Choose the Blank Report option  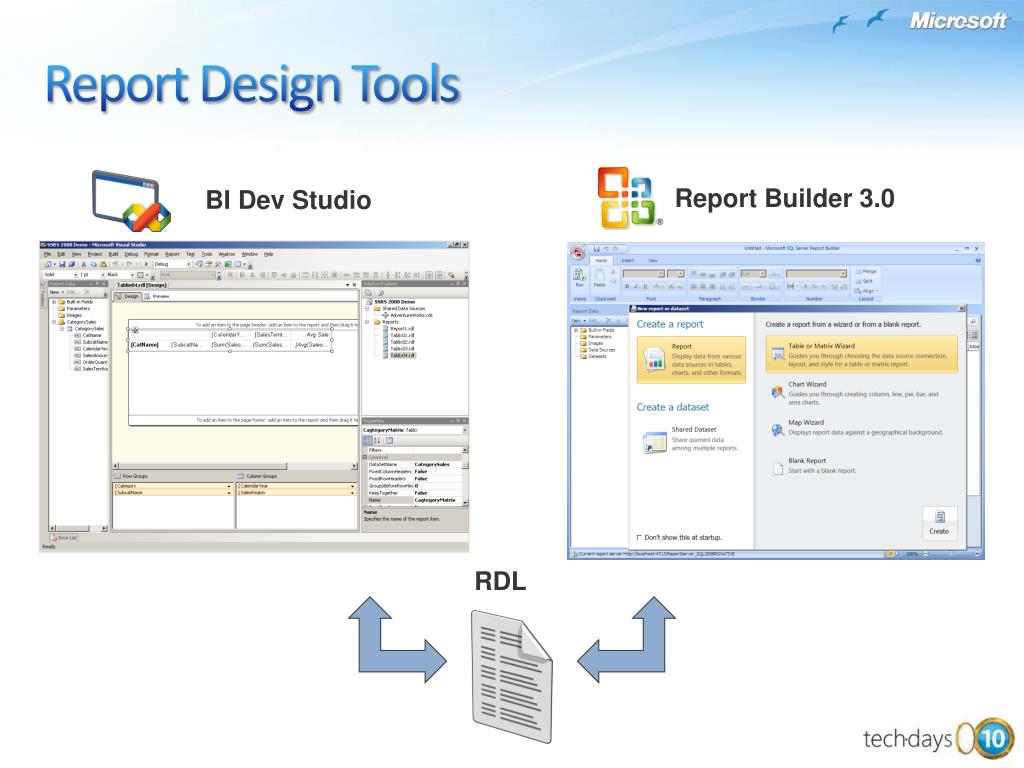(814, 466)
